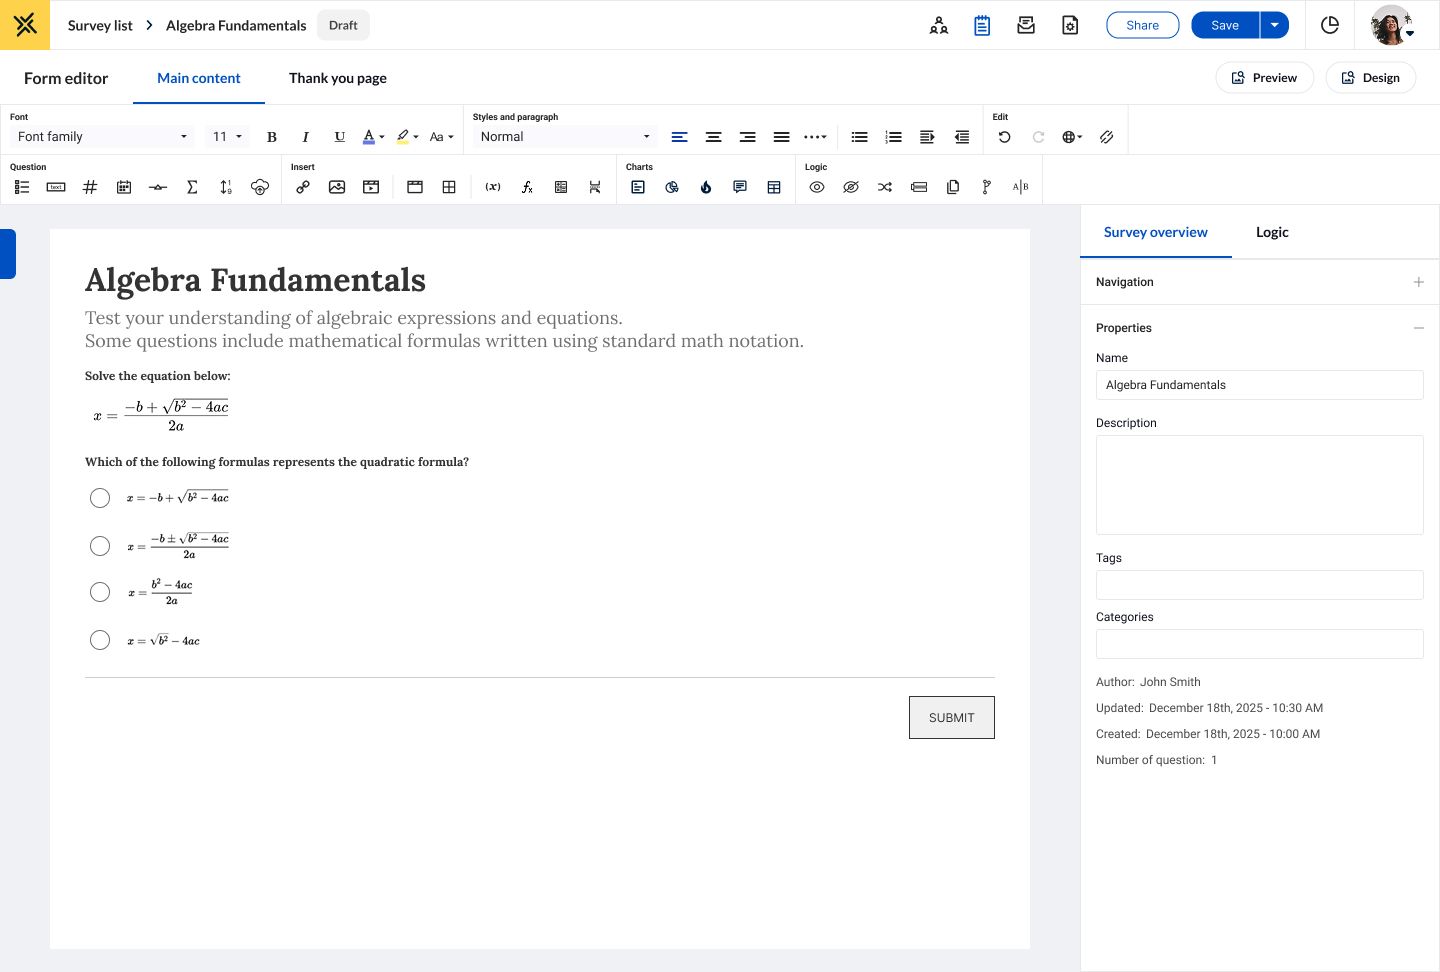Screen dimensions: 1440x972
Task: Click the insert image icon
Action: click(x=337, y=187)
